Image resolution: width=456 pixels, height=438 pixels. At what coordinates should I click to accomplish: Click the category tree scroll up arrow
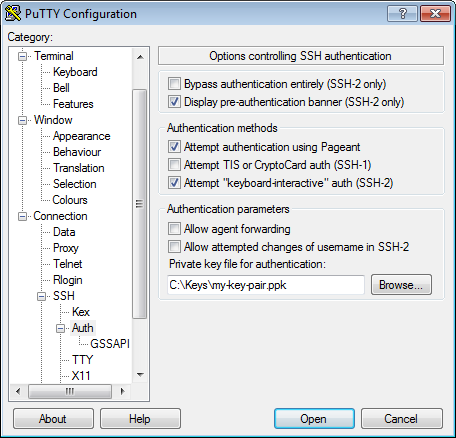tap(140, 57)
